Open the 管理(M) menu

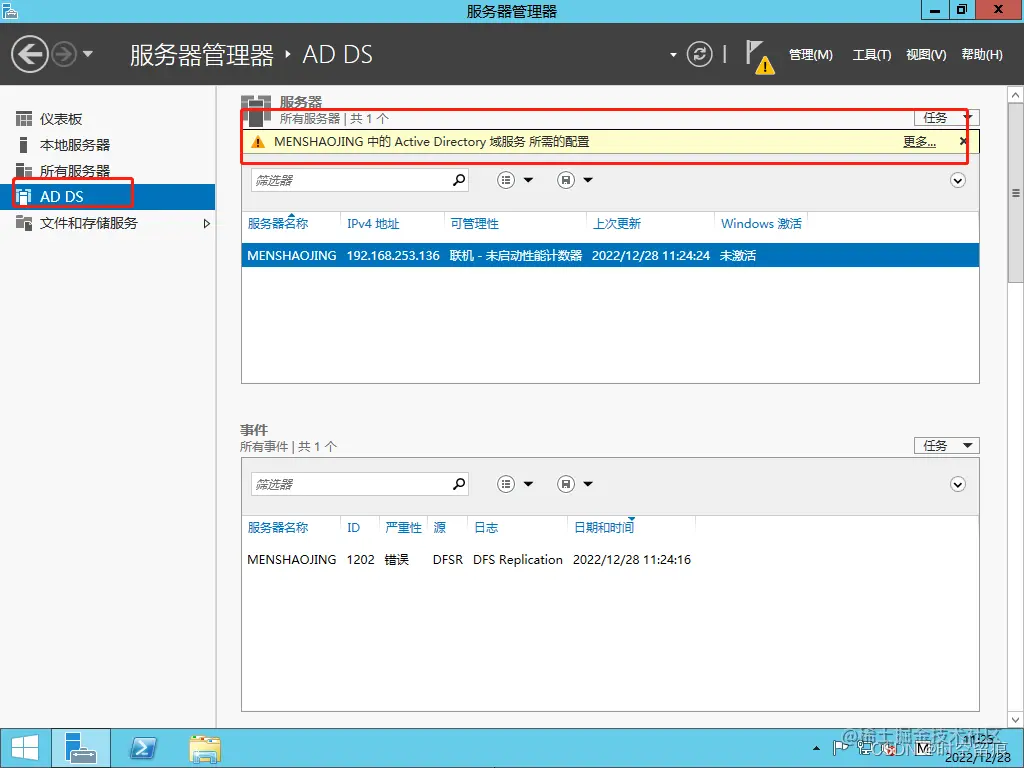[810, 55]
